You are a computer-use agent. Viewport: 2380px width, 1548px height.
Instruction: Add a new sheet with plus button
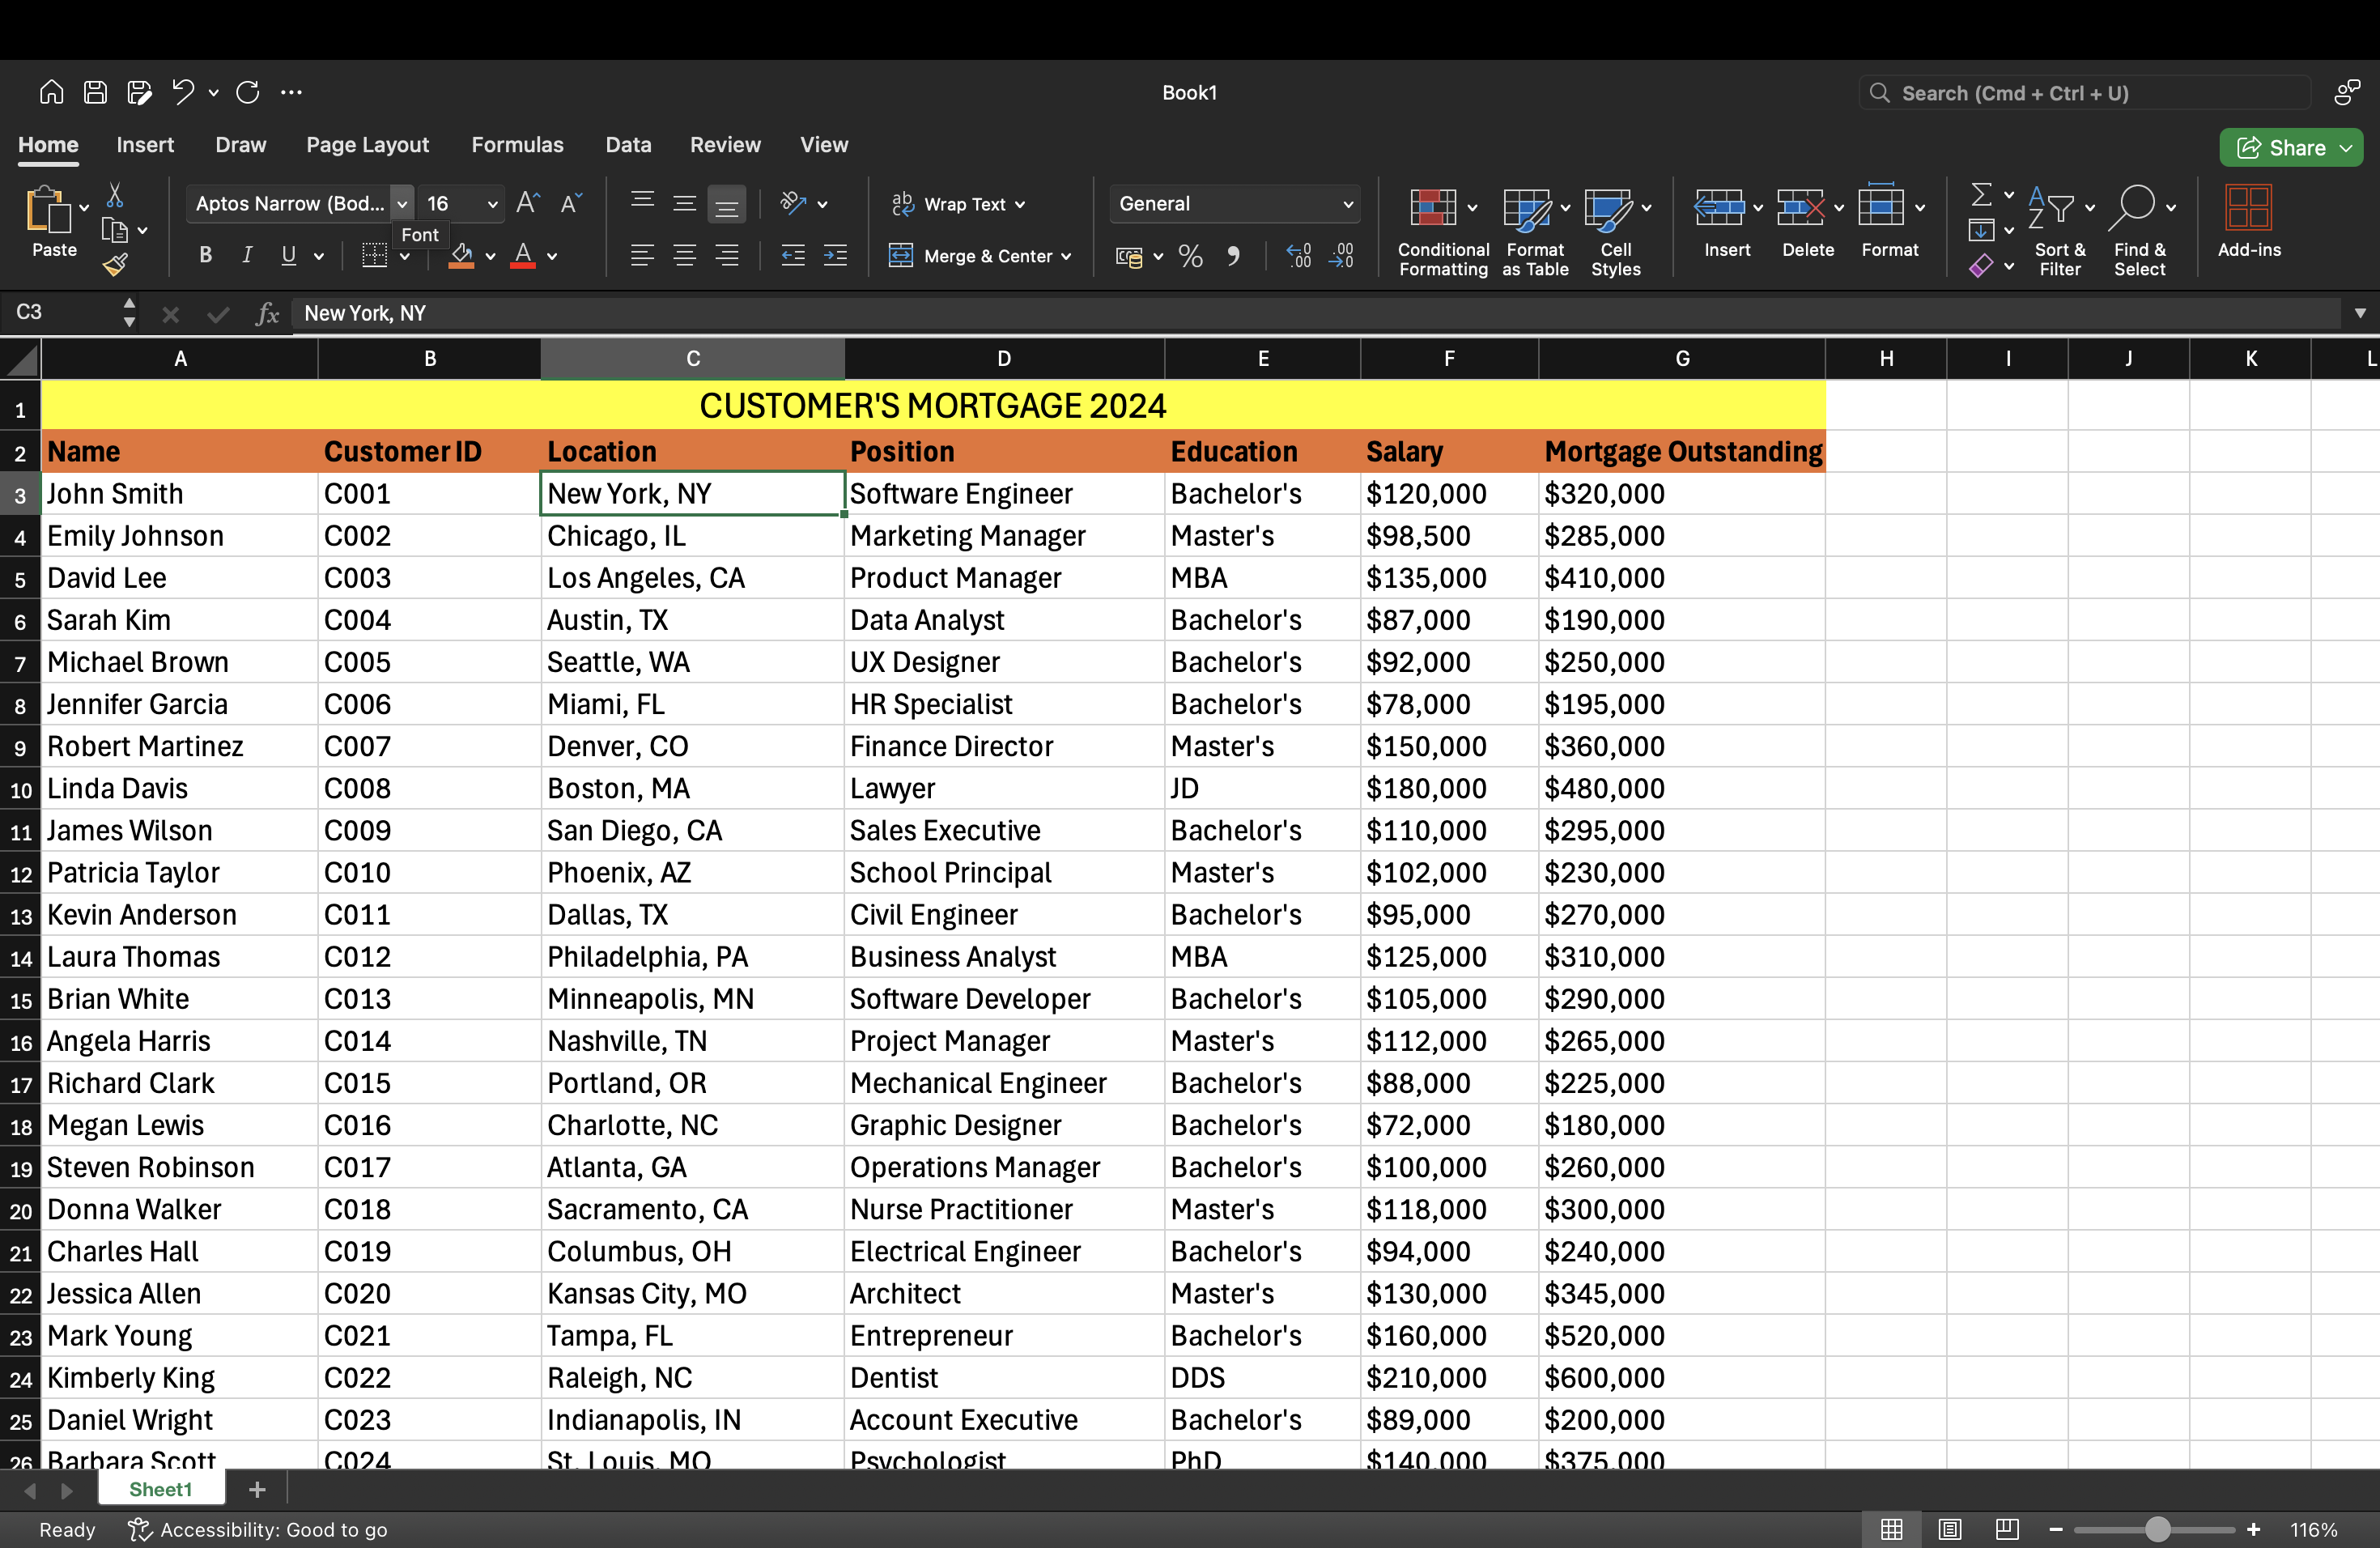tap(257, 1489)
